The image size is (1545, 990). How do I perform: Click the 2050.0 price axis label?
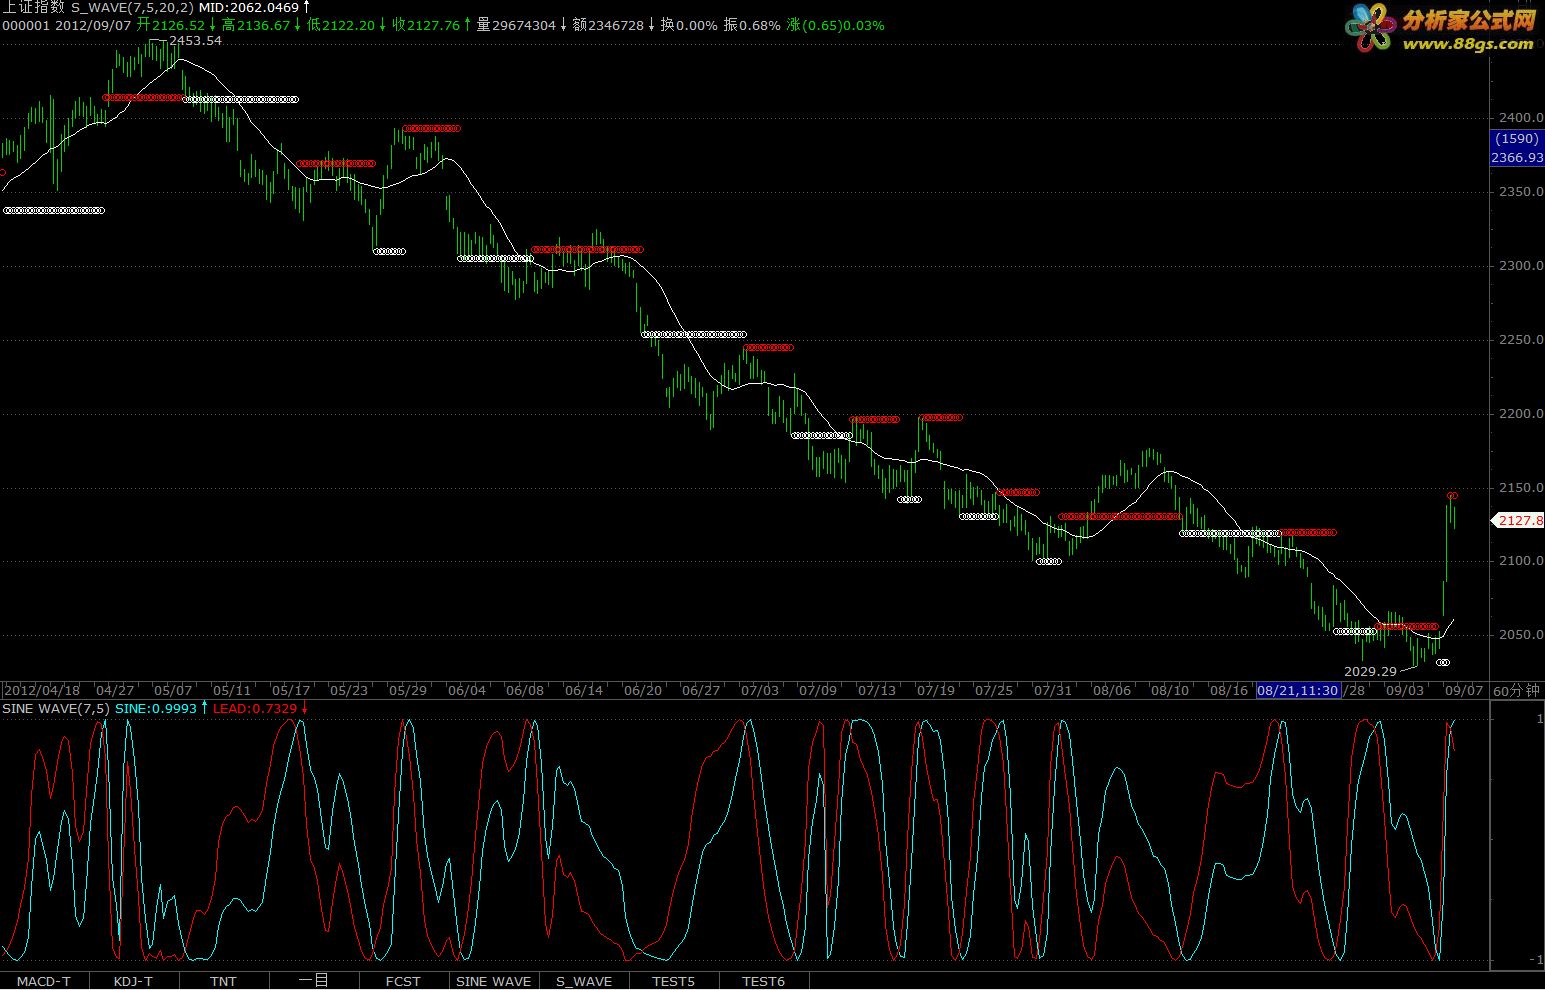click(x=1521, y=635)
